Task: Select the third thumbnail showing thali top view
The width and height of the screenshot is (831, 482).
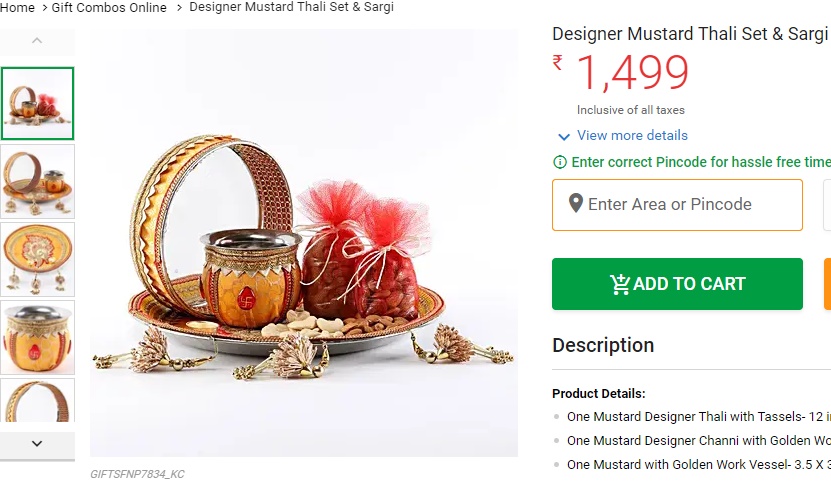Action: click(x=38, y=259)
